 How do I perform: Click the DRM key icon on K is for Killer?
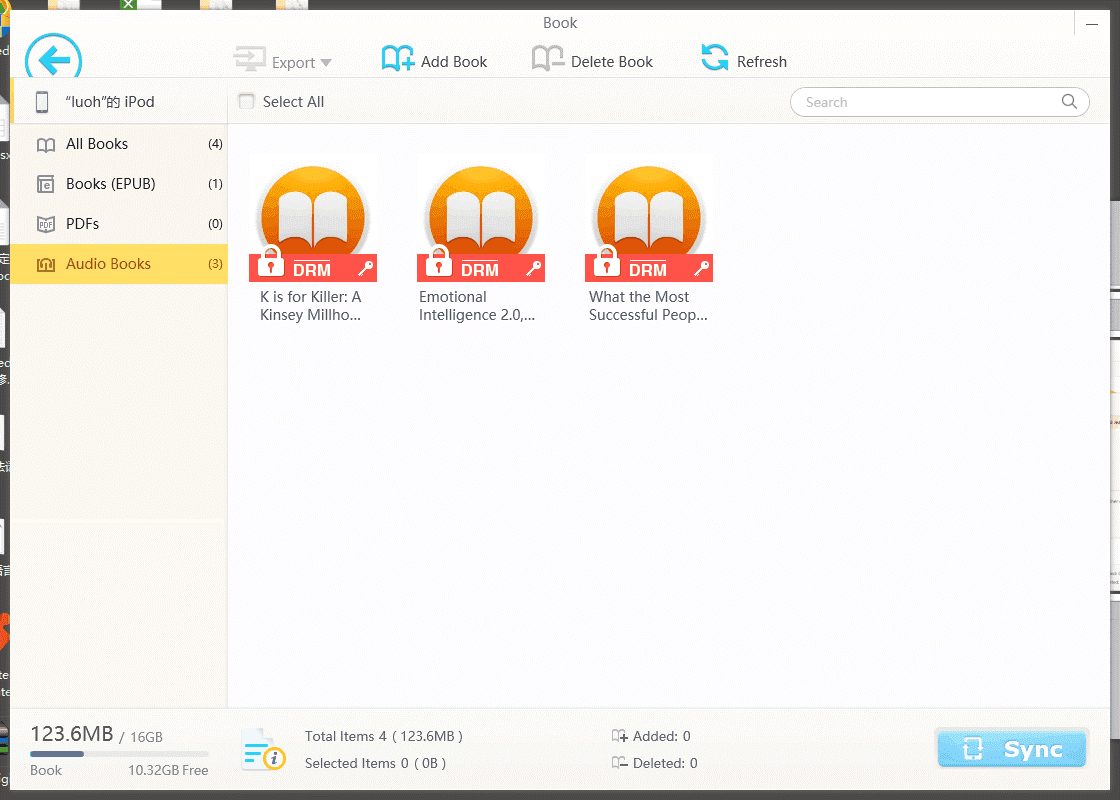click(366, 269)
